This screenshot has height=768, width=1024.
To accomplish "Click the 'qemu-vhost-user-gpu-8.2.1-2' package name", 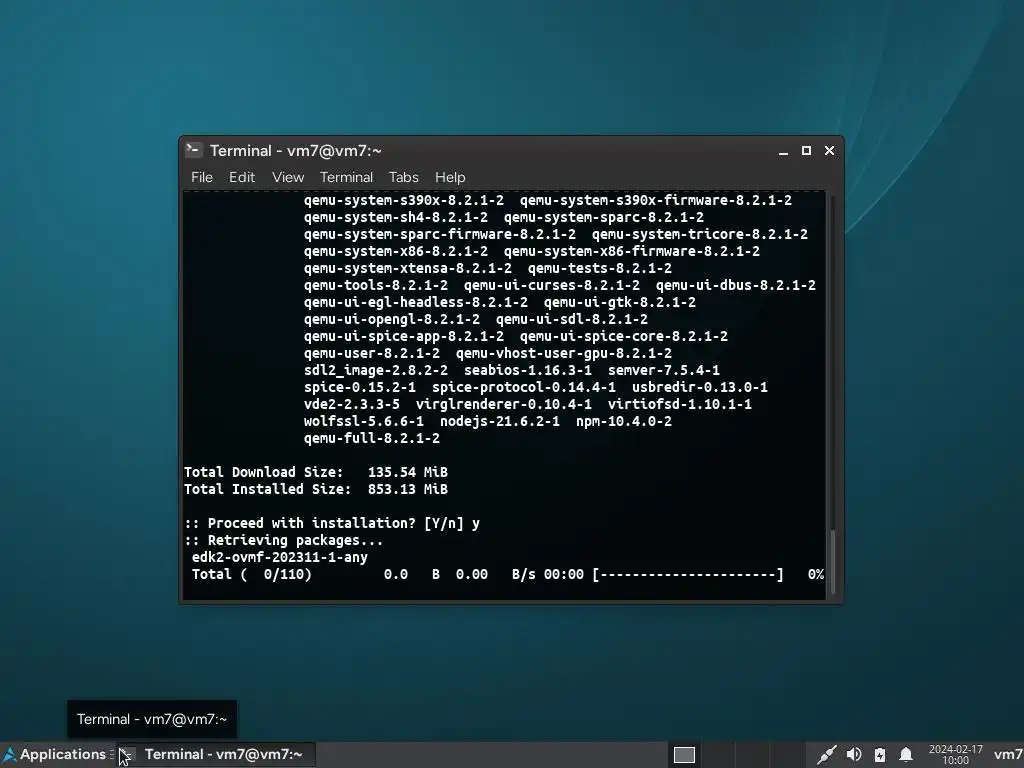I will 564,353.
